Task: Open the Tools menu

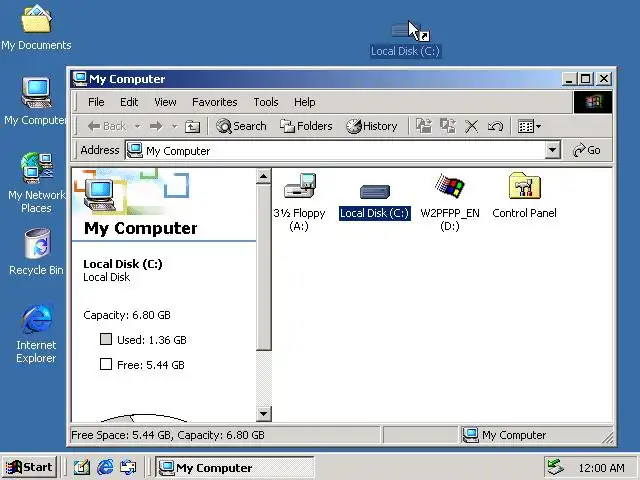Action: 266,102
